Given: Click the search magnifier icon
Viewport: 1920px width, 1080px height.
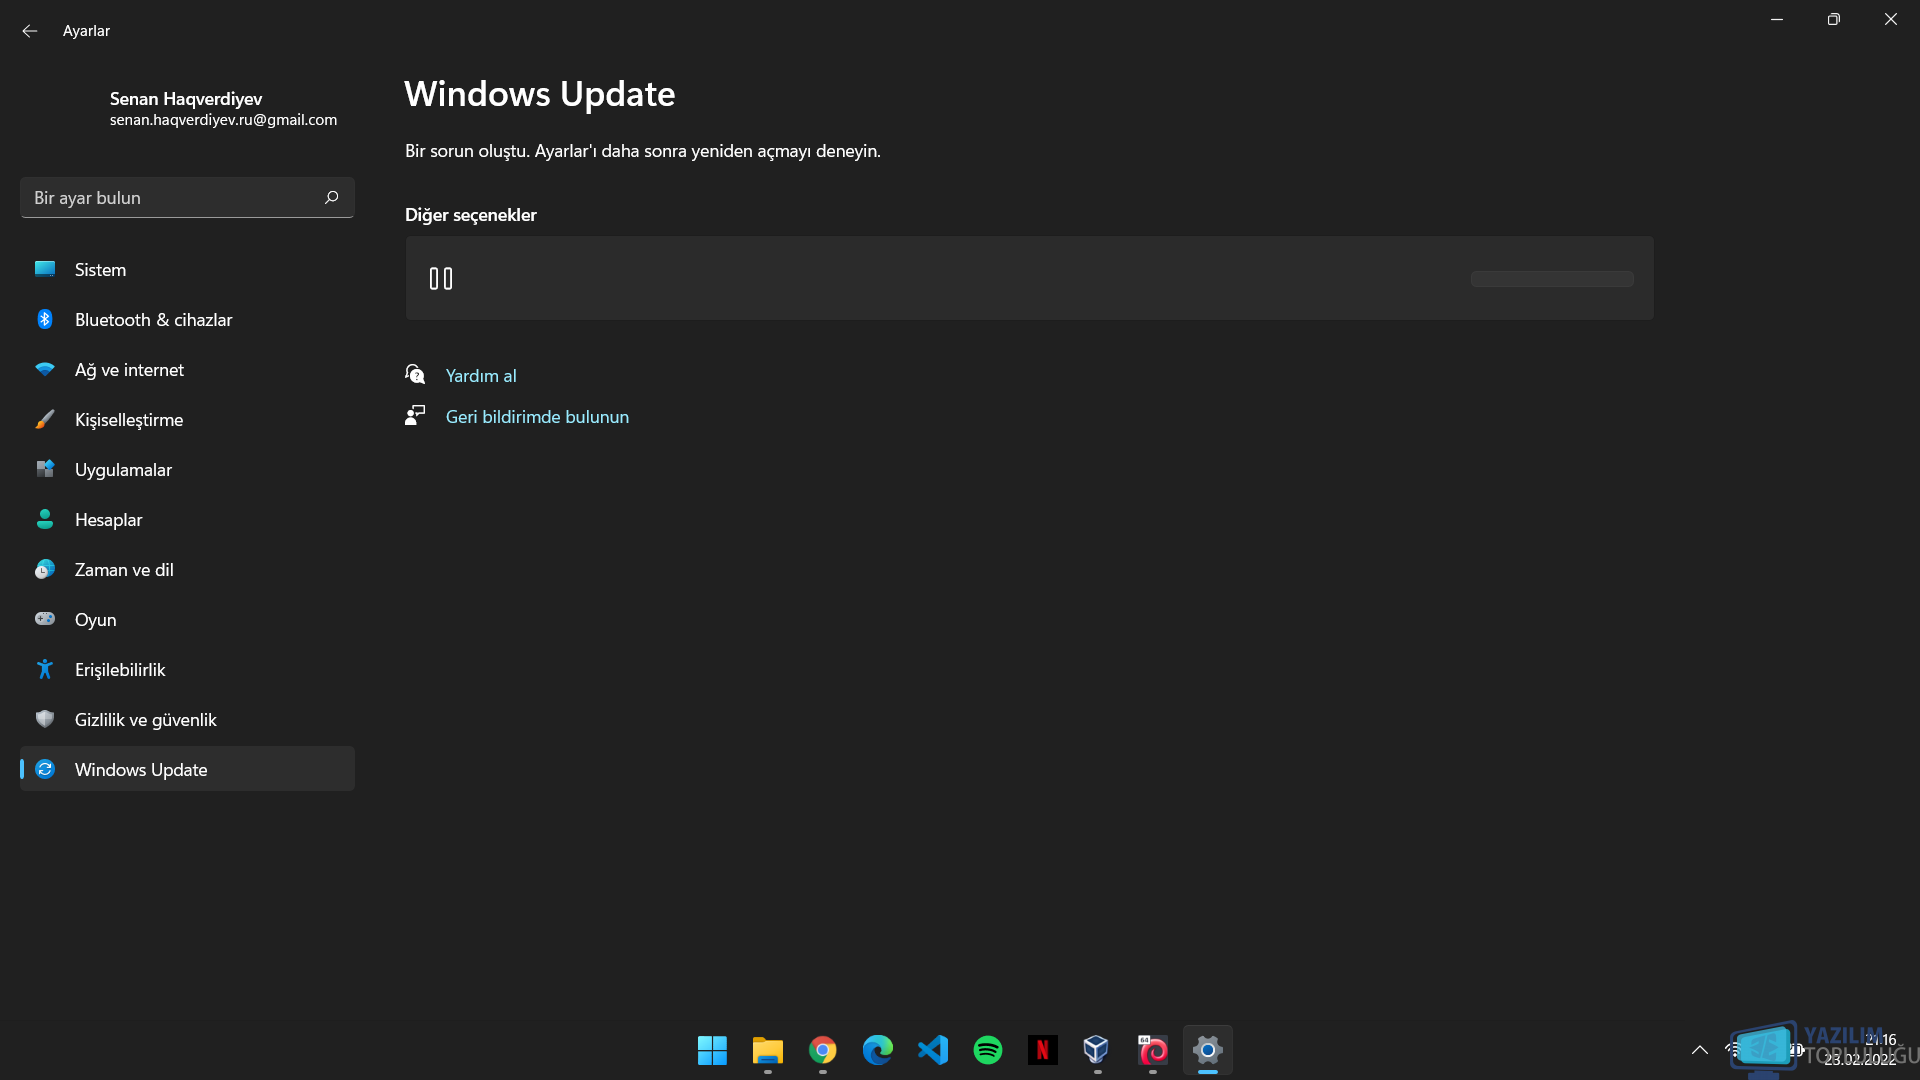Looking at the screenshot, I should (x=331, y=197).
